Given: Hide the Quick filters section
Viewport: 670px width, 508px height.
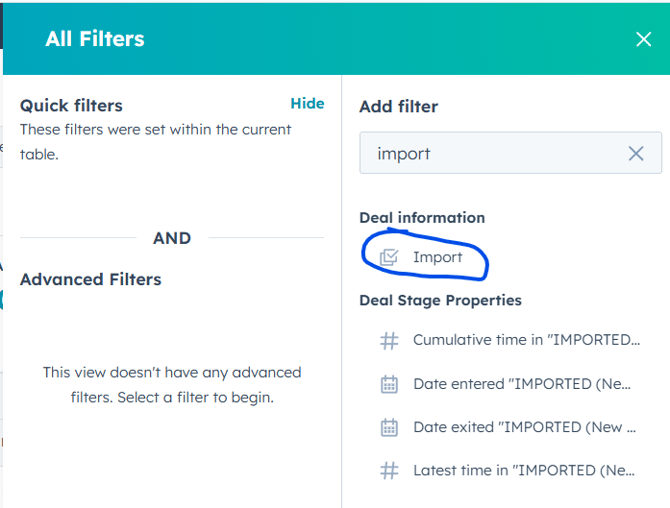Looking at the screenshot, I should point(307,104).
